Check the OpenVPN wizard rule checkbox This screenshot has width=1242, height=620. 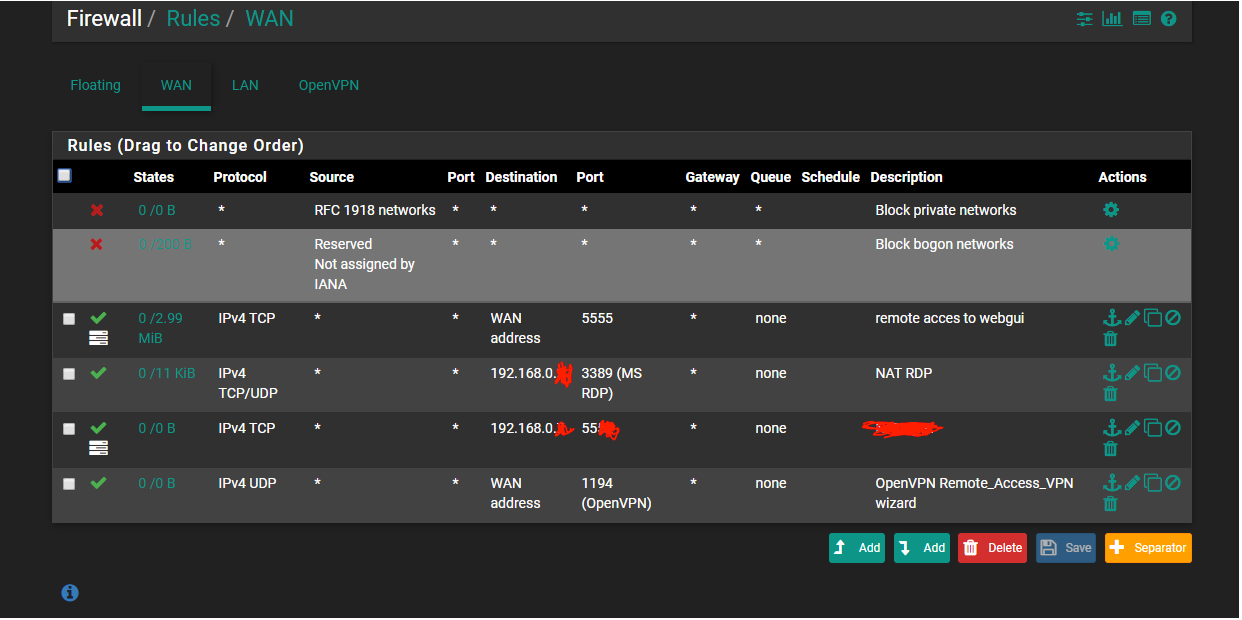click(69, 484)
